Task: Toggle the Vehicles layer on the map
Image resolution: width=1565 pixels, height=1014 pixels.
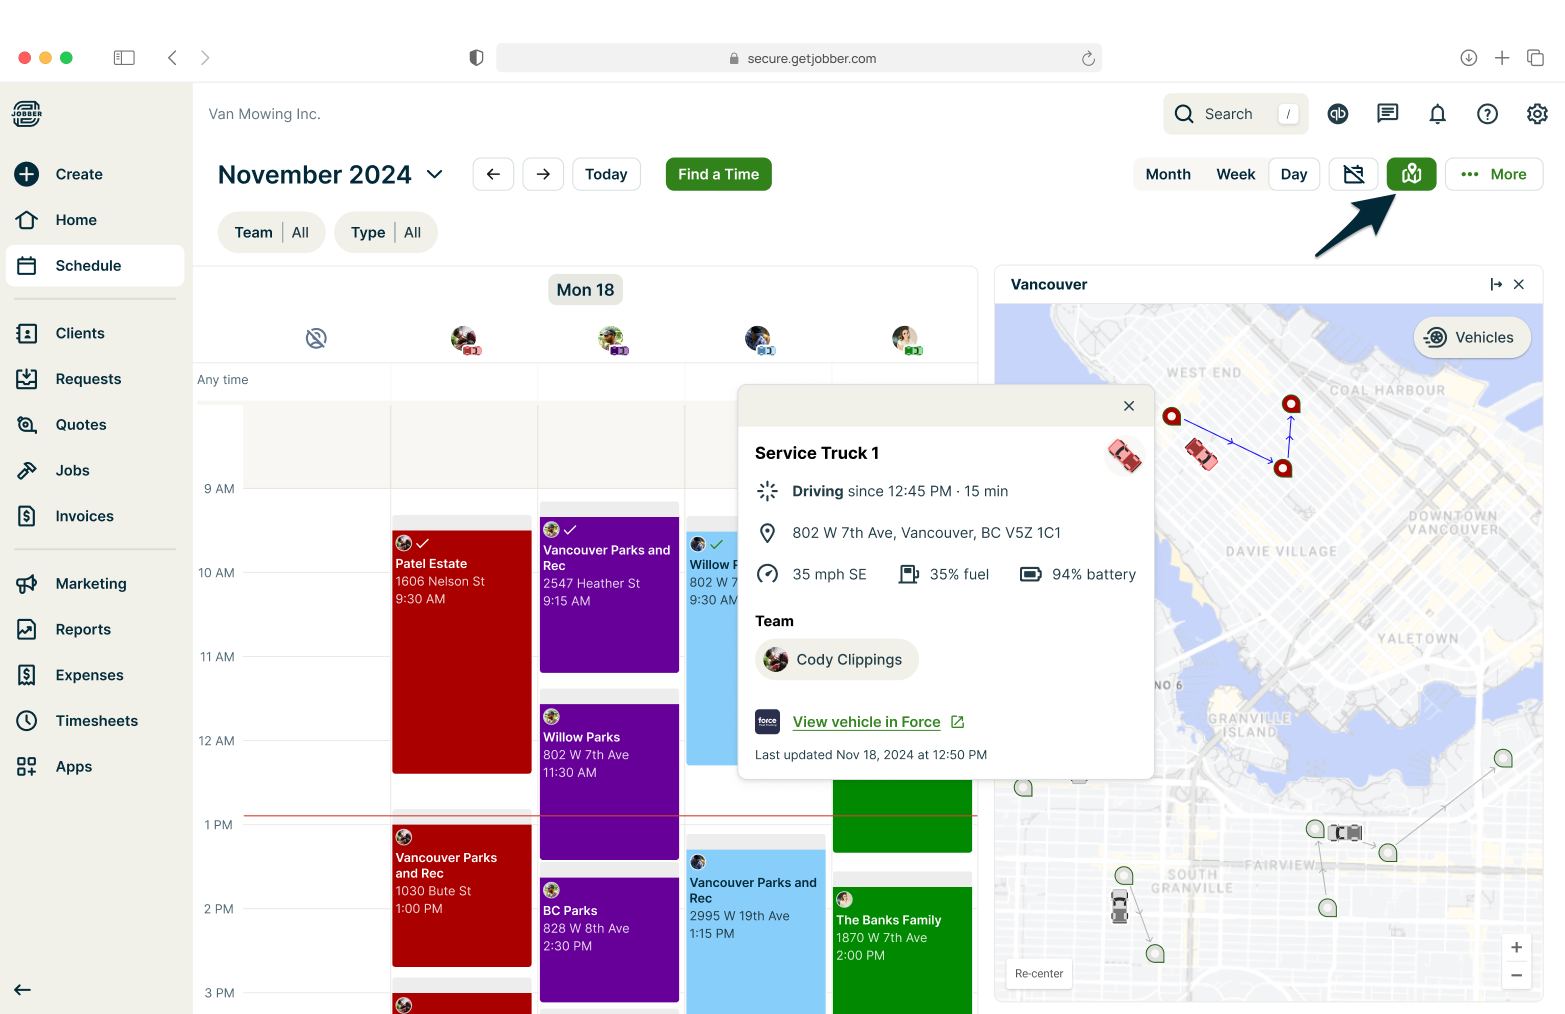Action: [x=1471, y=338]
